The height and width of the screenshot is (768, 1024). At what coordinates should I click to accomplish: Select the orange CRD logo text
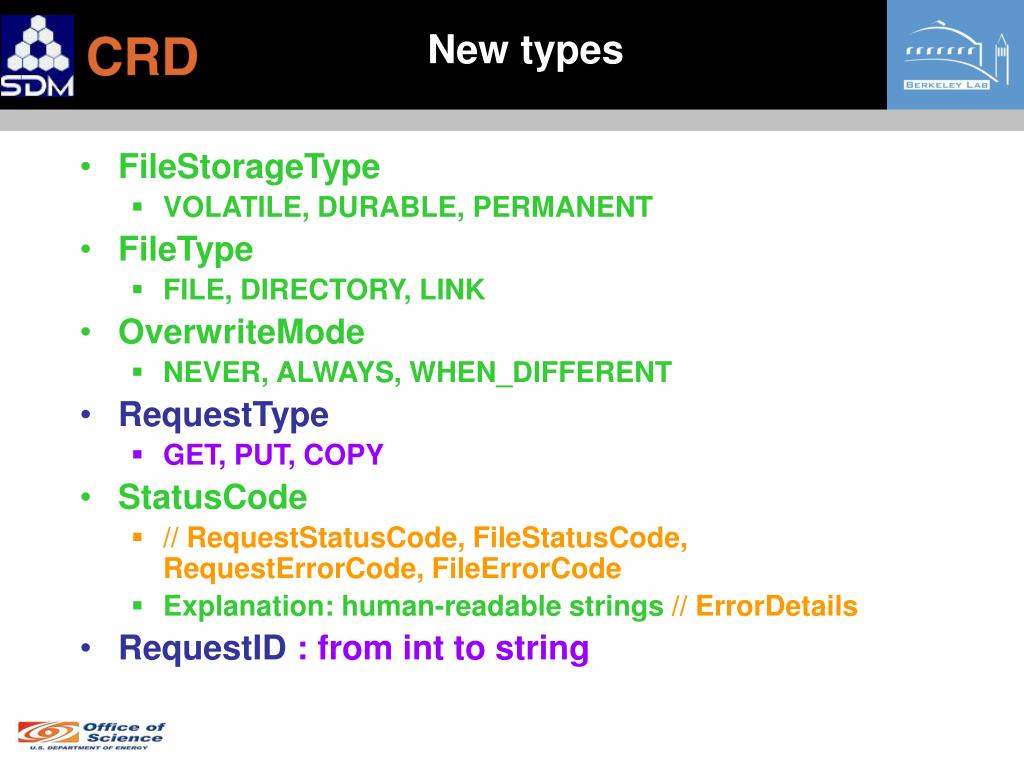(x=142, y=57)
